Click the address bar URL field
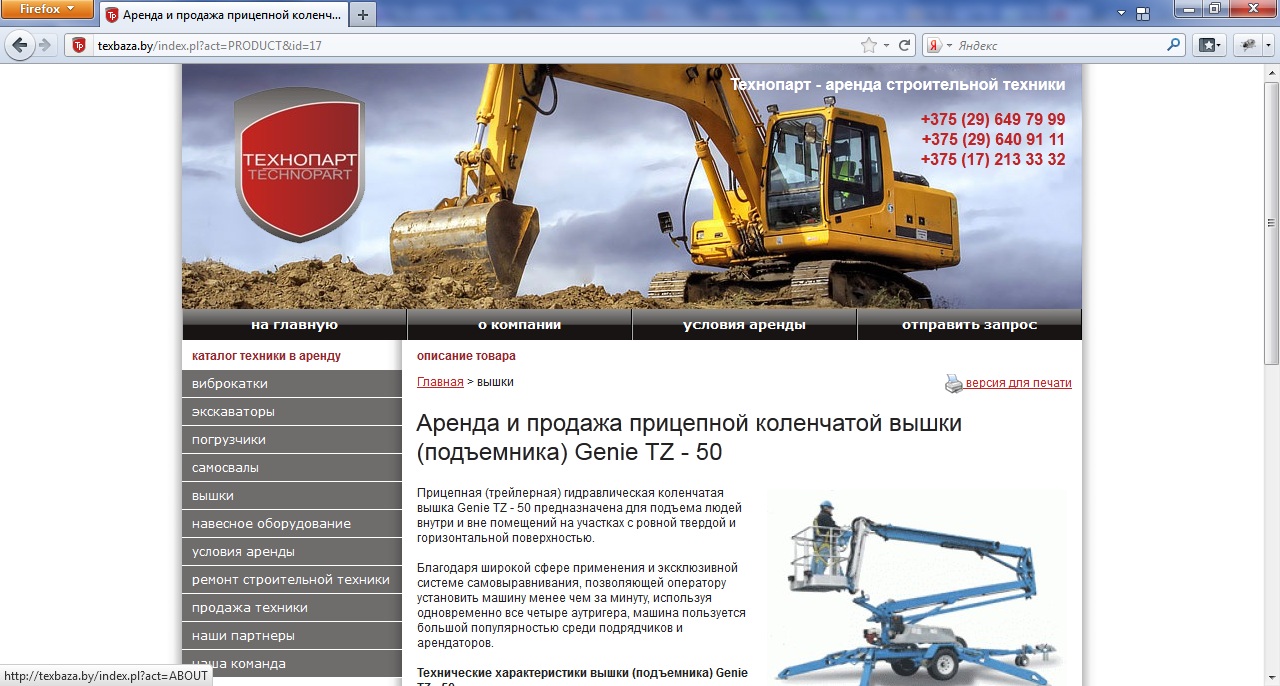 475,45
